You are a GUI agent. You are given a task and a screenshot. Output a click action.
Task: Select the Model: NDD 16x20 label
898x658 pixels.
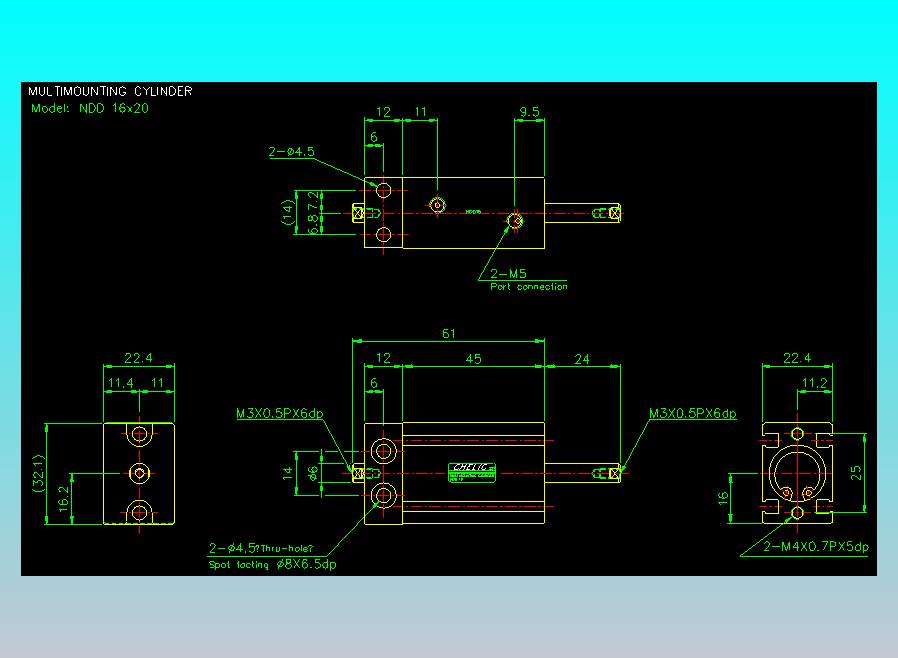coord(89,108)
